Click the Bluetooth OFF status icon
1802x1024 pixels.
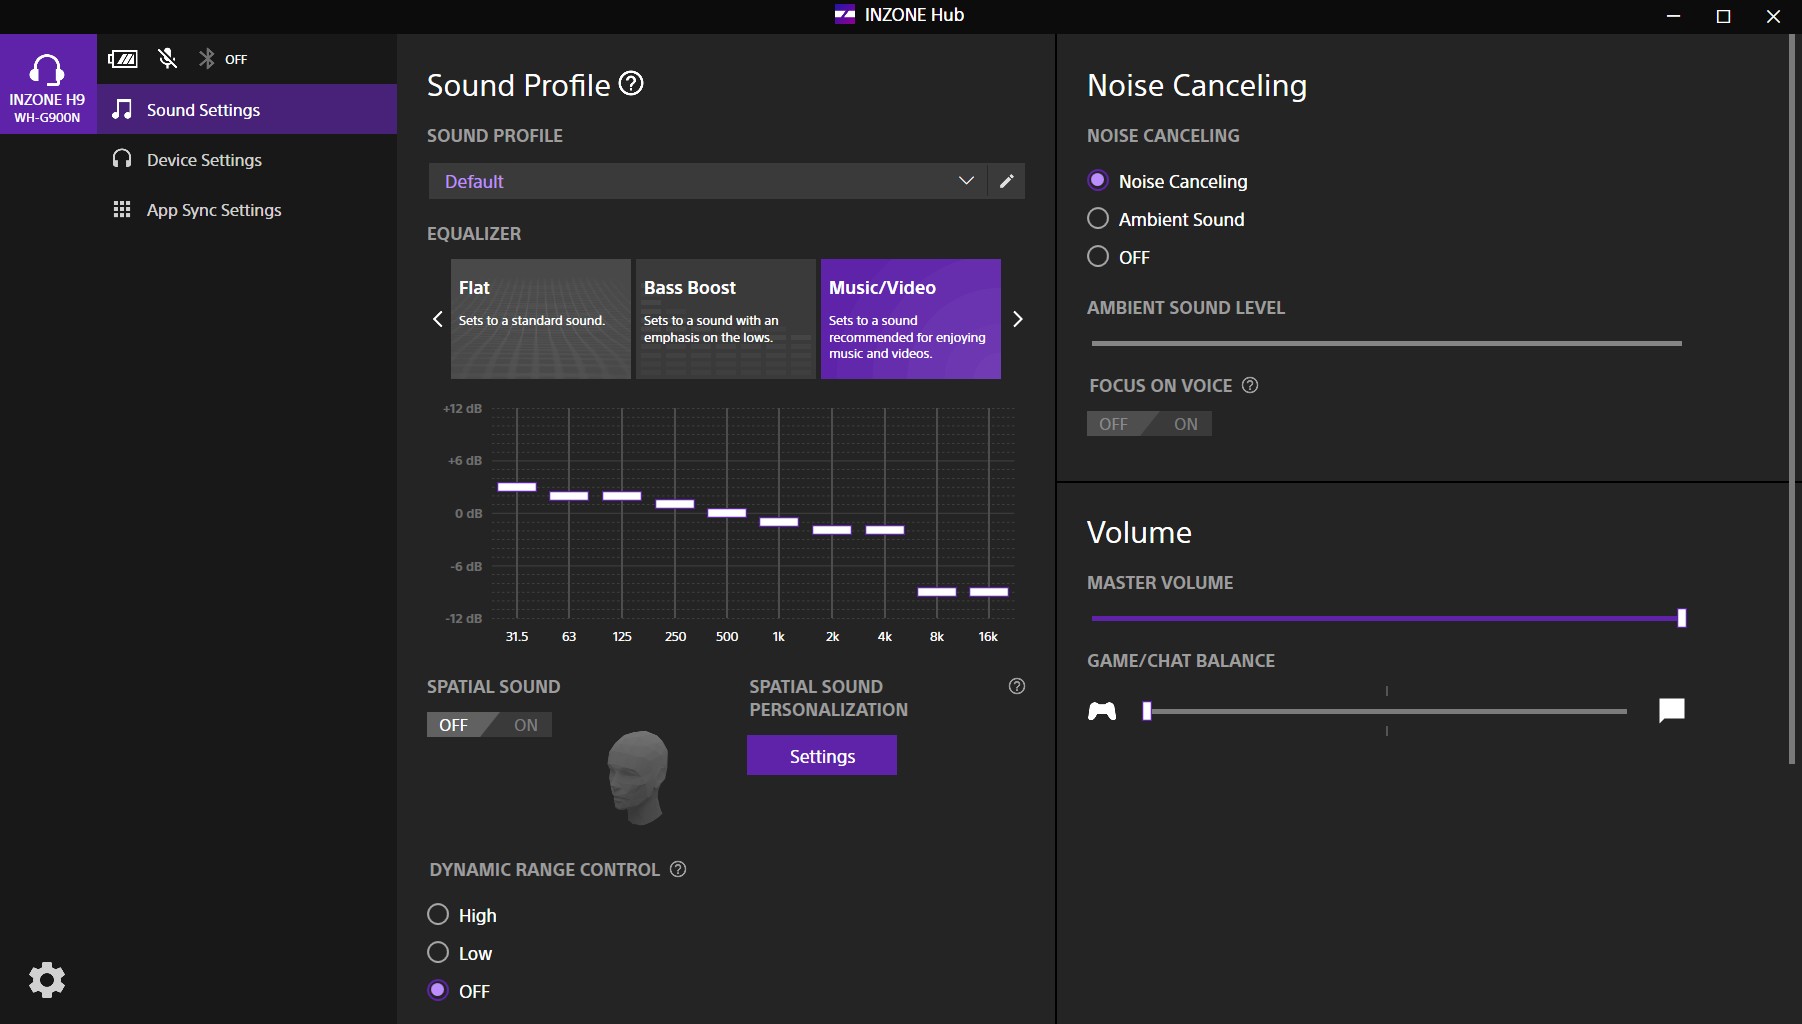tap(222, 59)
